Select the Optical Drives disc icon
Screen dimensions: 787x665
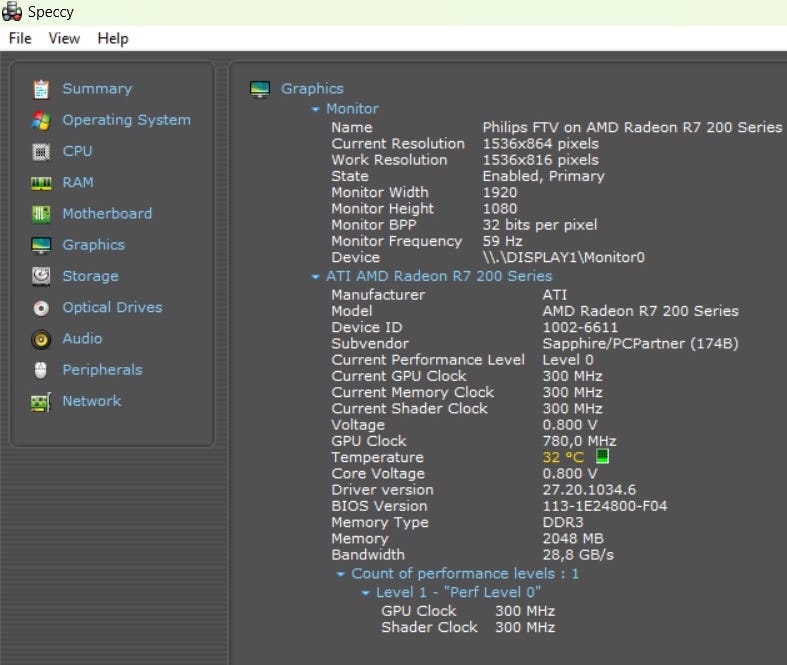pyautogui.click(x=41, y=308)
